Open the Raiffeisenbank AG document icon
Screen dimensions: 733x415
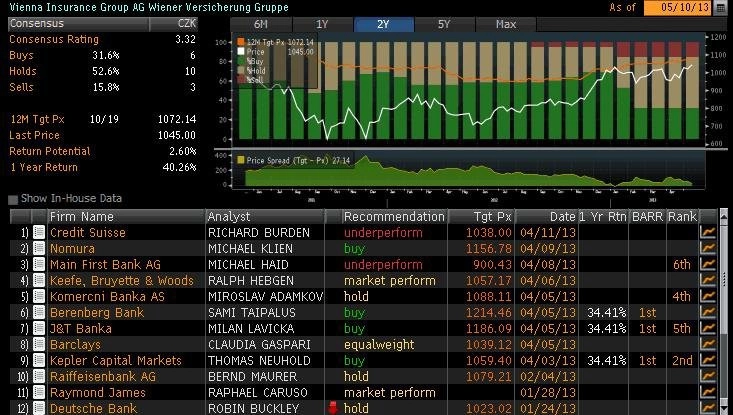click(x=39, y=376)
